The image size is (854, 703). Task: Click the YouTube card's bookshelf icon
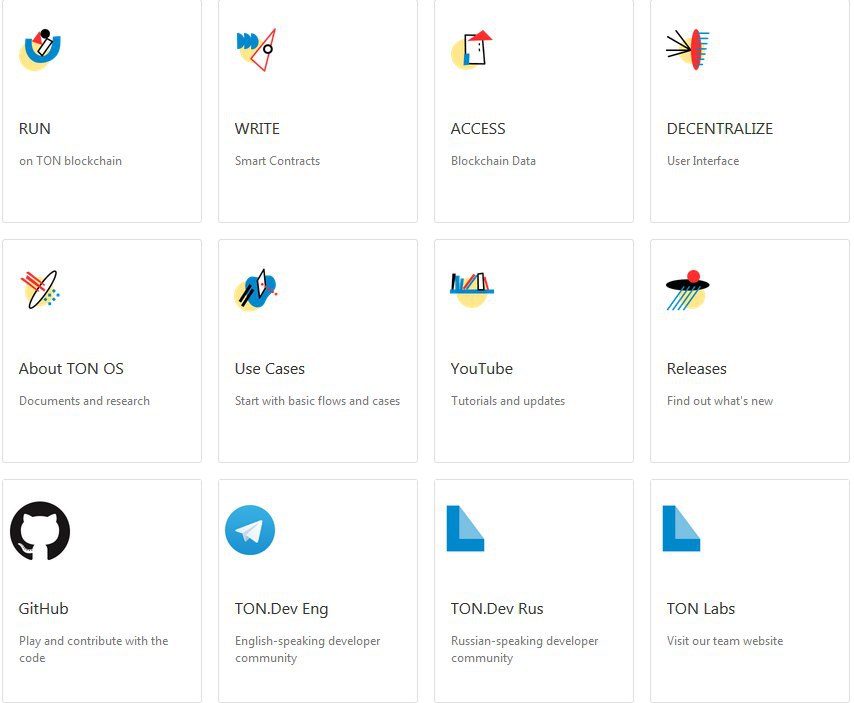point(472,290)
